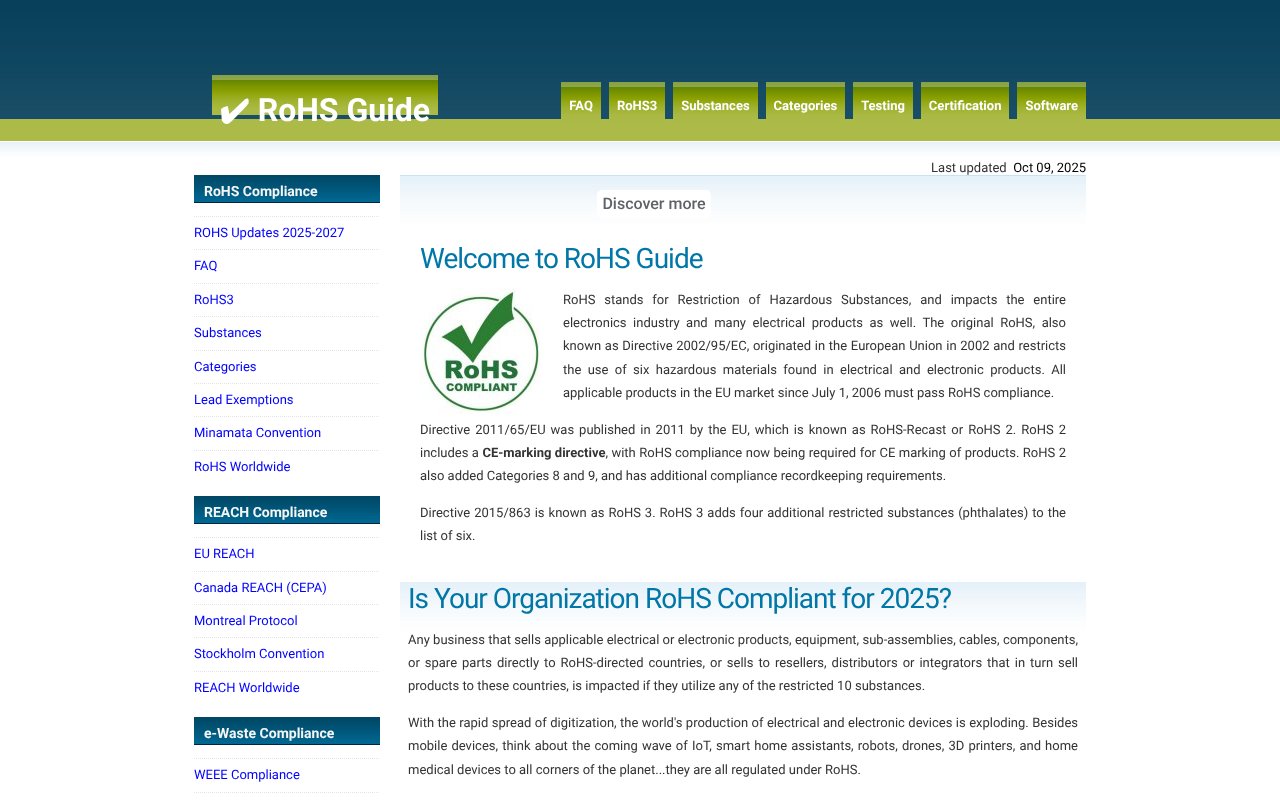This screenshot has height=800, width=1280.
Task: Open the ROHS Updates 2025-2027 link
Action: [x=269, y=232]
